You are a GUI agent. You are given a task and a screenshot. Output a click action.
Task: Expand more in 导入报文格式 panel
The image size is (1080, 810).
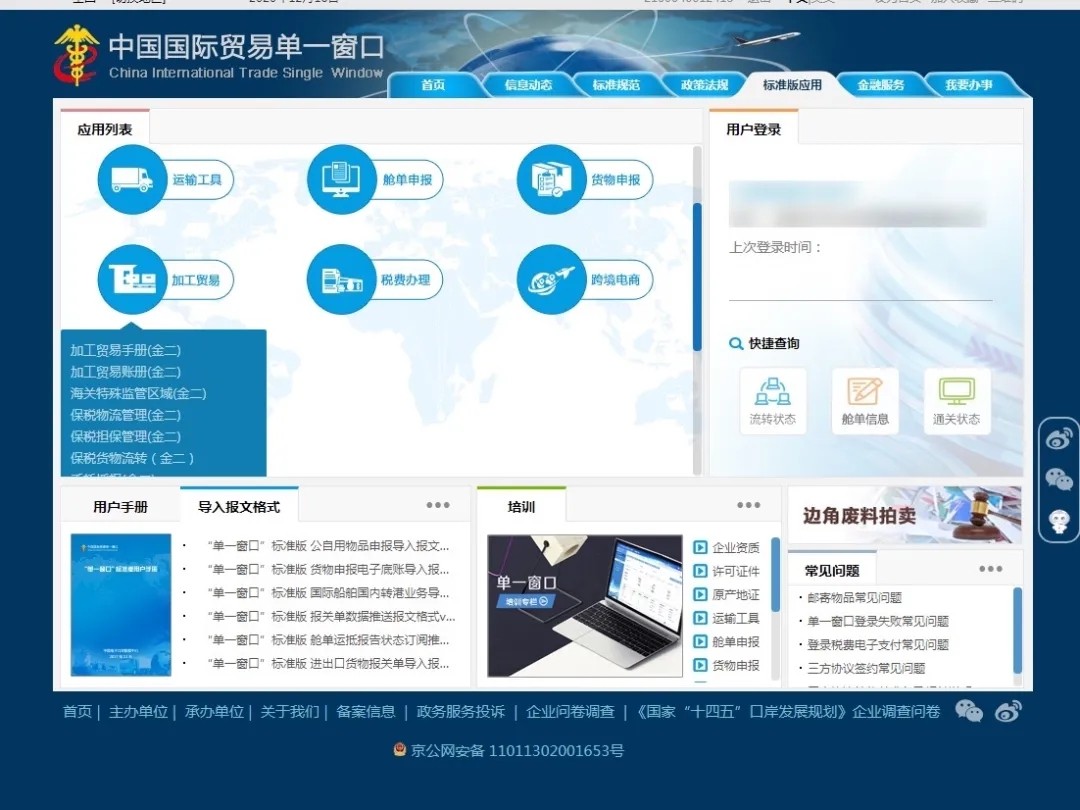click(438, 506)
